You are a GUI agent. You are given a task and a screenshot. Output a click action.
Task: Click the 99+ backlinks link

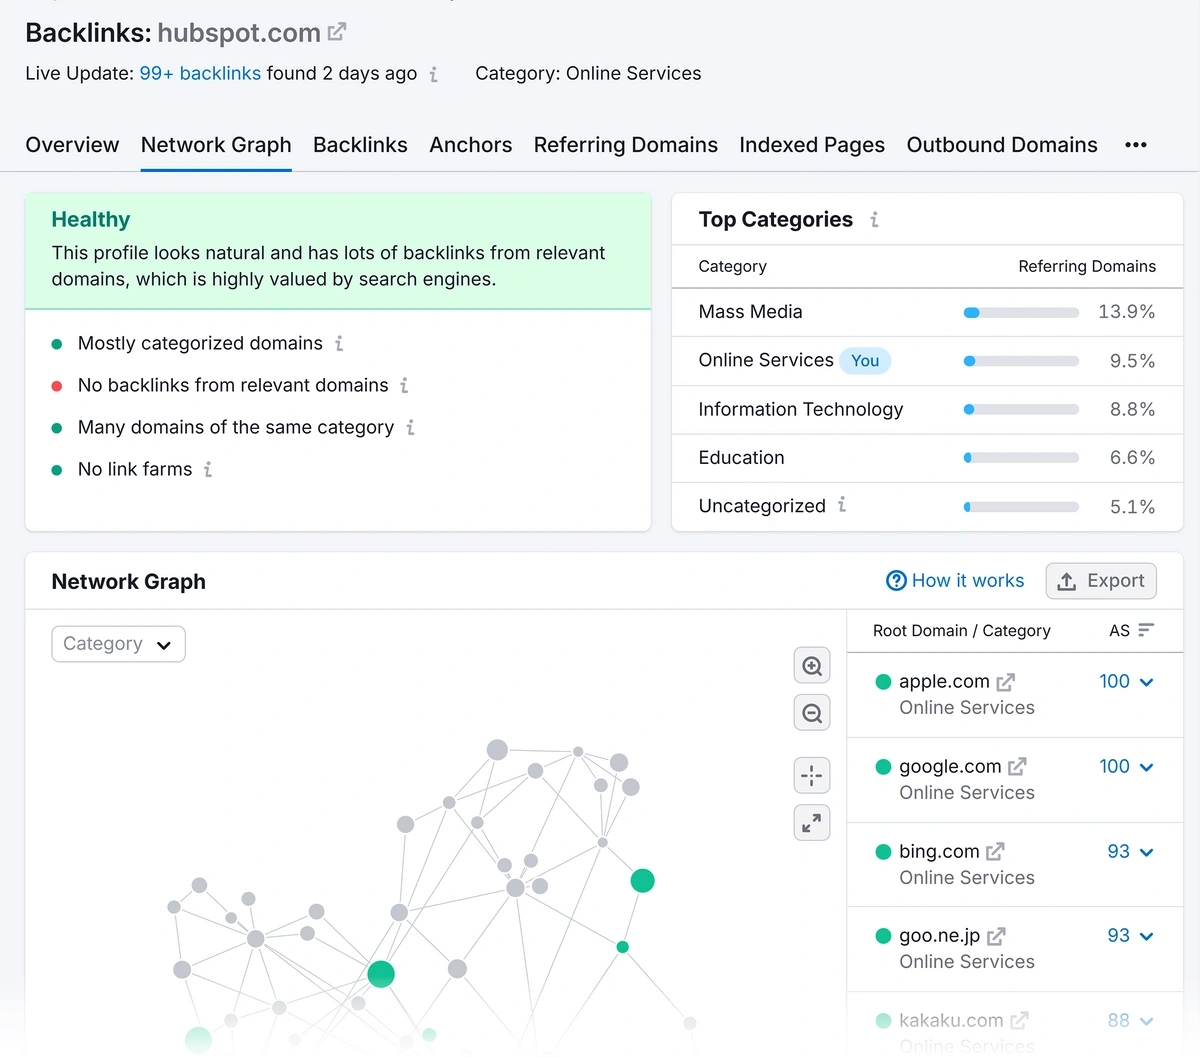(x=200, y=73)
